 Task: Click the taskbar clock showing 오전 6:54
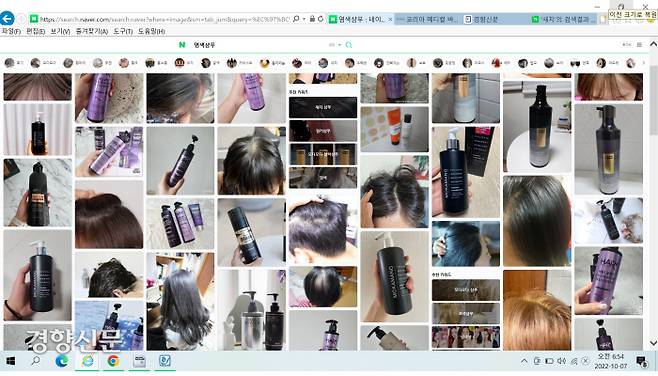click(611, 361)
